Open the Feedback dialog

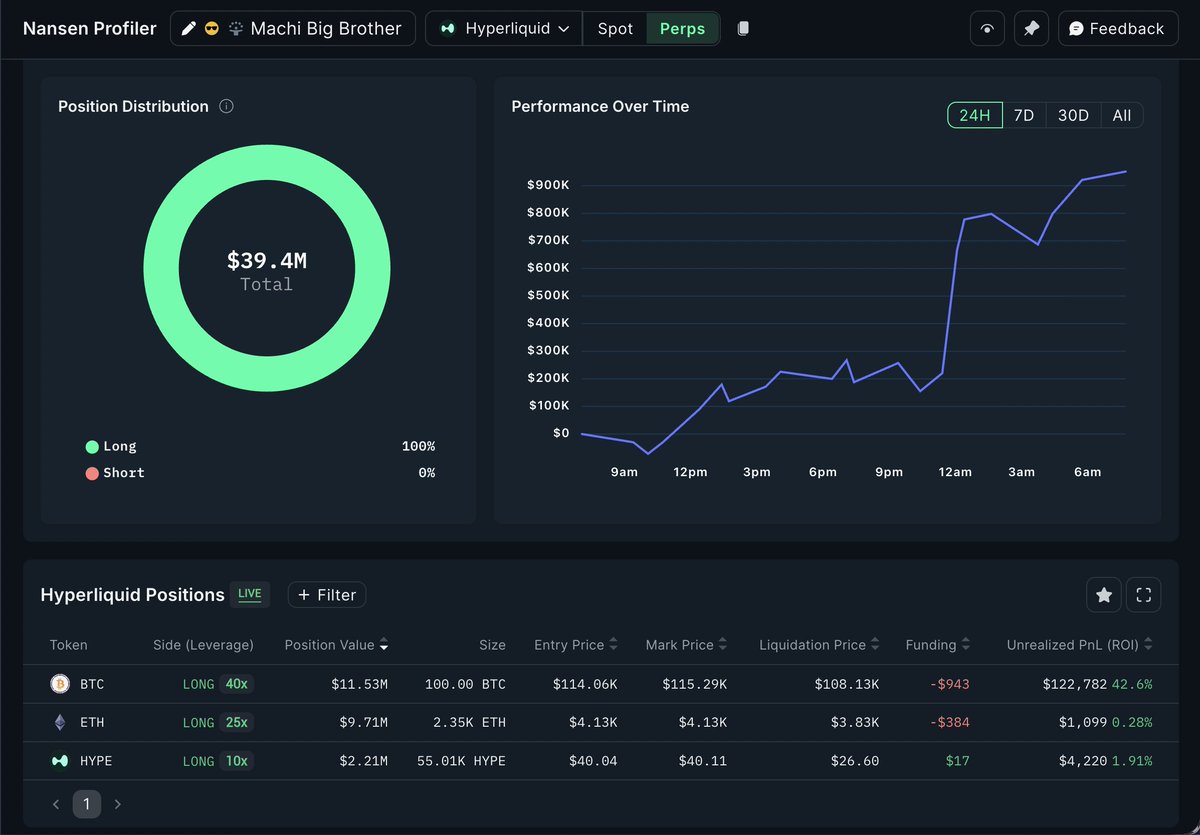[x=1117, y=28]
